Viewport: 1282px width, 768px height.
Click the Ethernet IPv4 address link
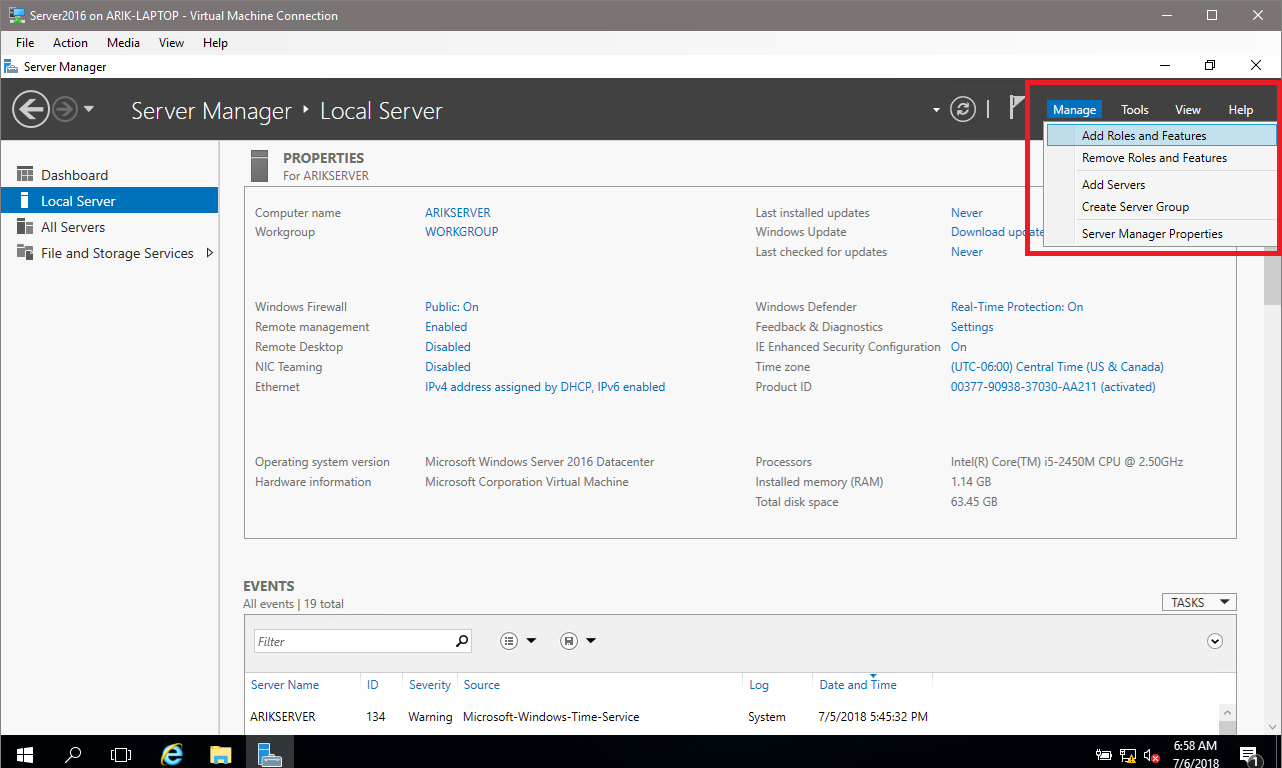[545, 387]
